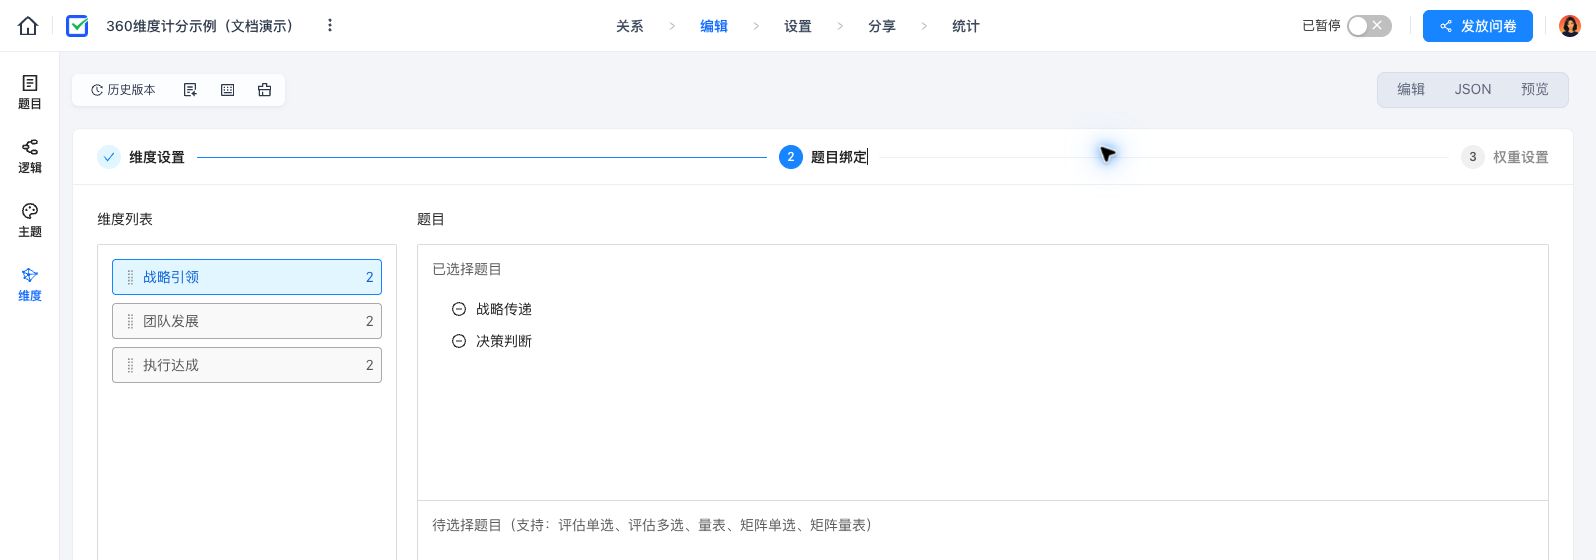The height and width of the screenshot is (560, 1596).
Task: Switch to the 关系 step
Action: [x=630, y=26]
